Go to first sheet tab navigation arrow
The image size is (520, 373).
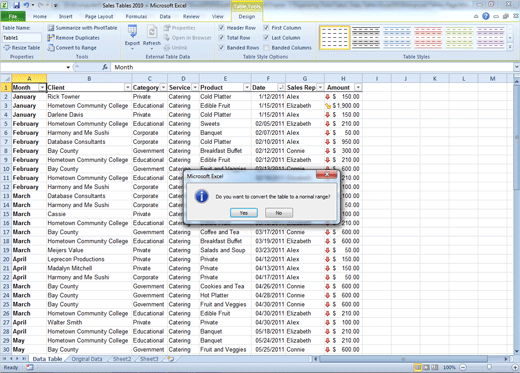[5, 359]
